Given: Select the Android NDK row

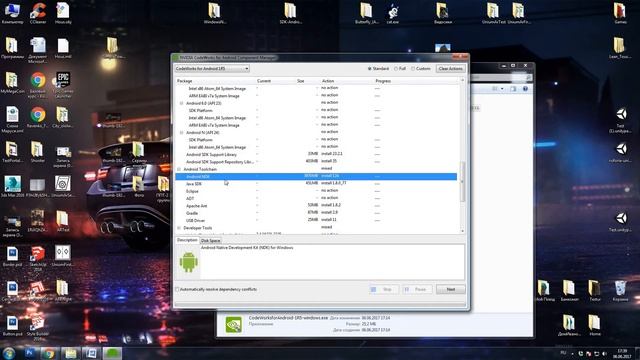Looking at the screenshot, I should tap(316, 176).
